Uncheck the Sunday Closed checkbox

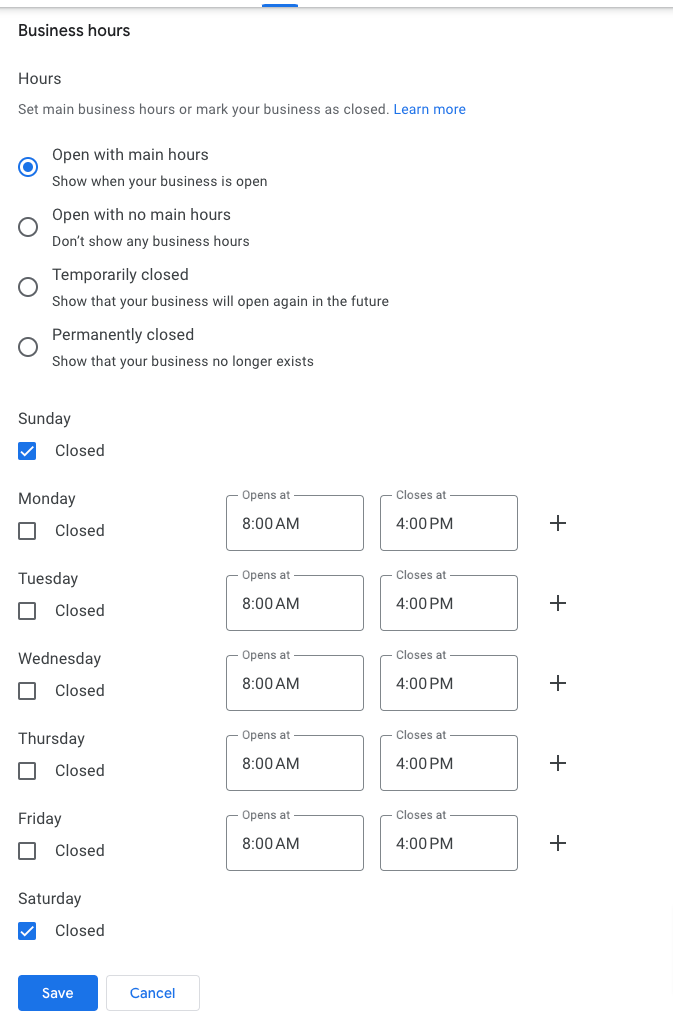pyautogui.click(x=28, y=451)
